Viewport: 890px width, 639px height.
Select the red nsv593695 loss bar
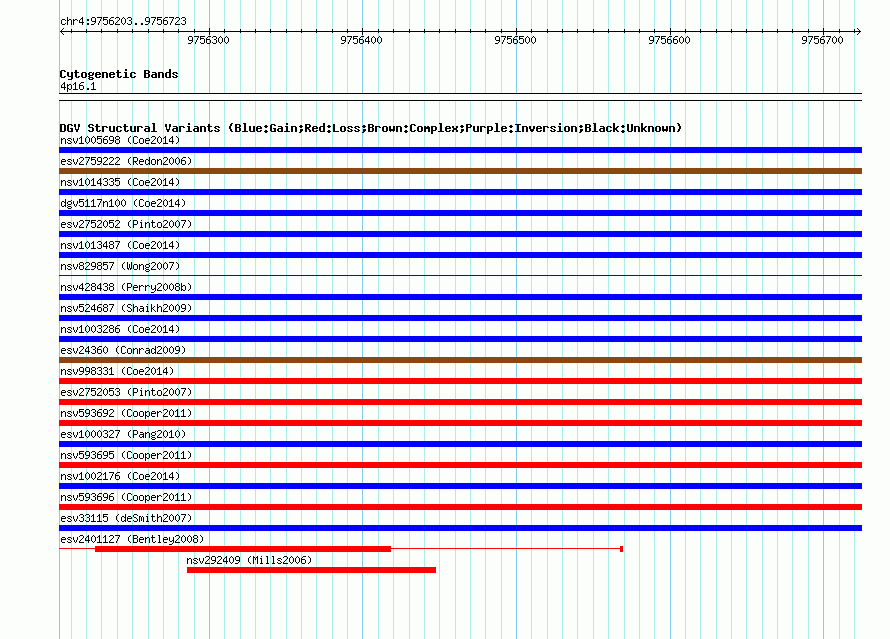pyautogui.click(x=460, y=465)
